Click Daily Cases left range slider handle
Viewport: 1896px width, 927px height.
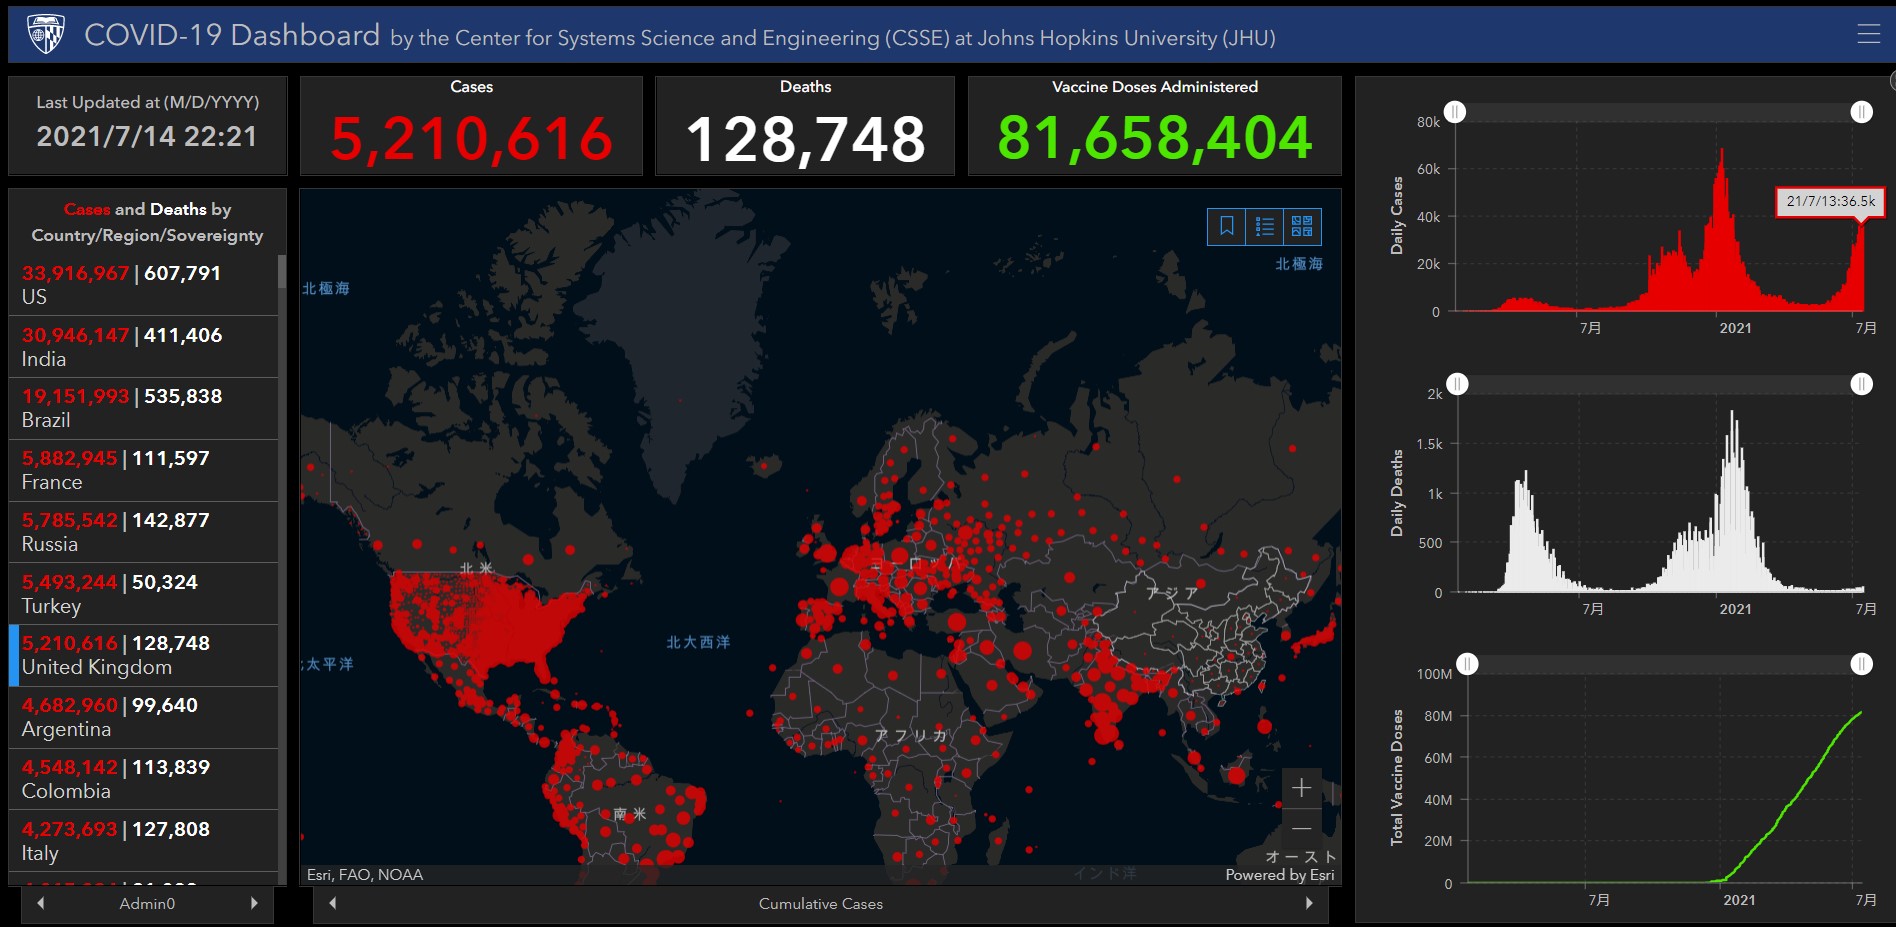(1455, 112)
